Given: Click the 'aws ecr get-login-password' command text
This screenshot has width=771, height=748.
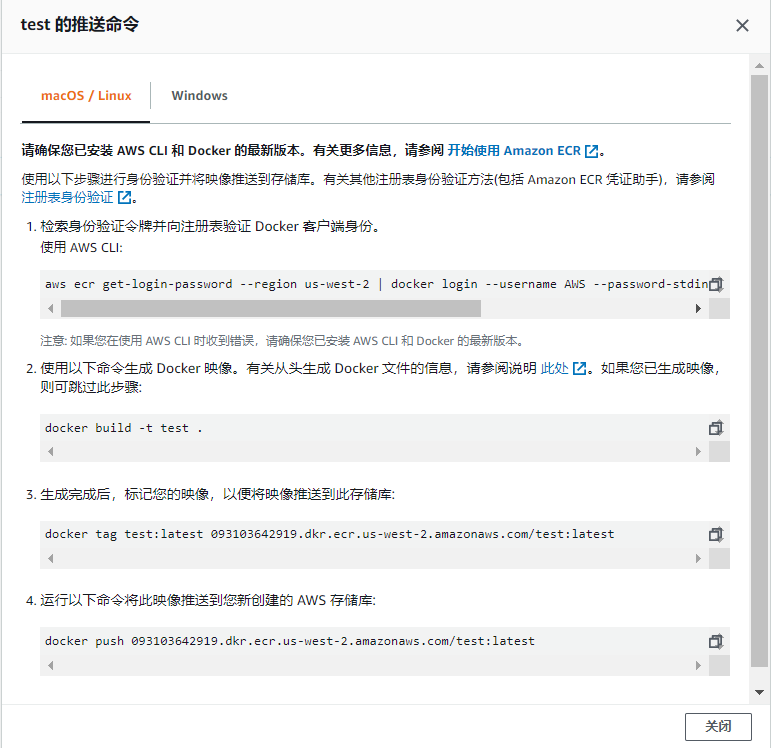Looking at the screenshot, I should [377, 284].
